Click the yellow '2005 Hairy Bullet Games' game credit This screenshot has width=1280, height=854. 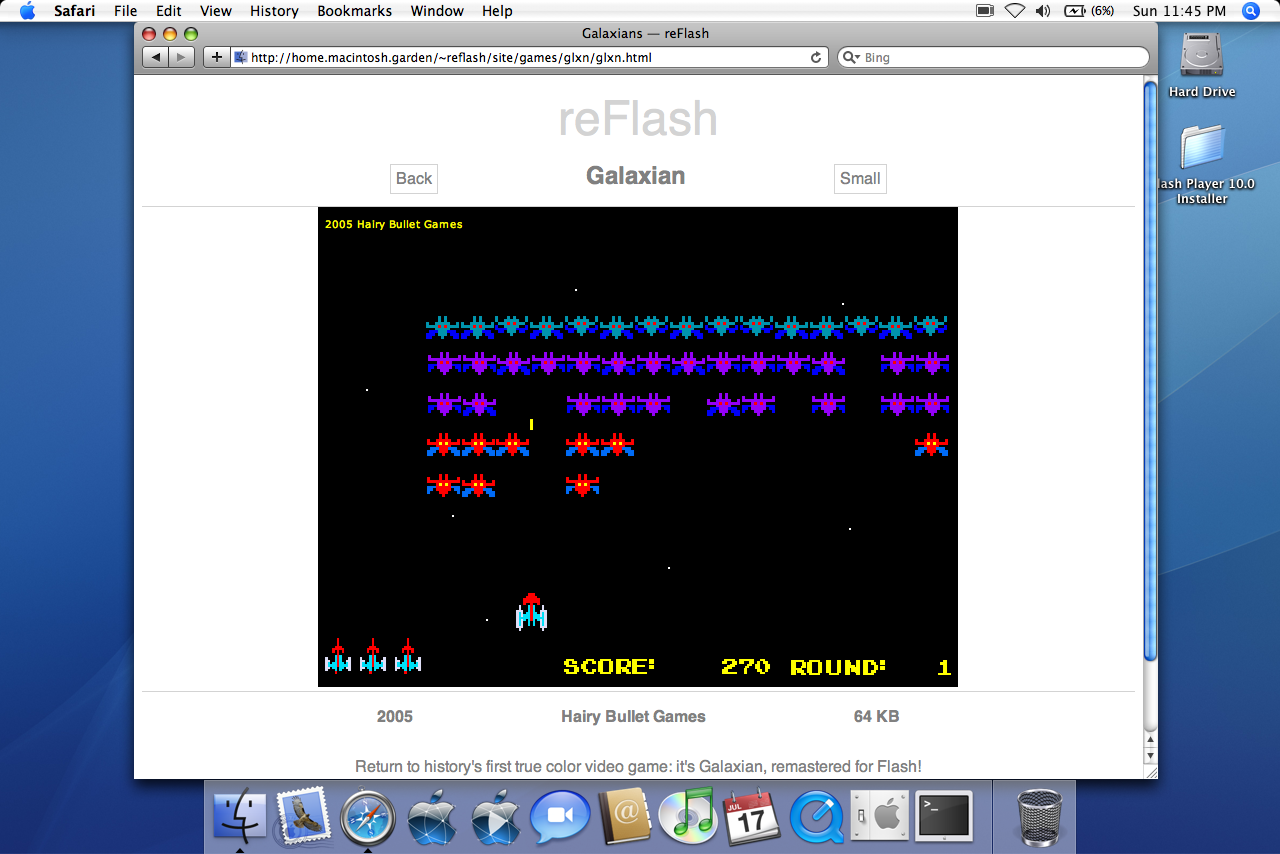tap(394, 224)
